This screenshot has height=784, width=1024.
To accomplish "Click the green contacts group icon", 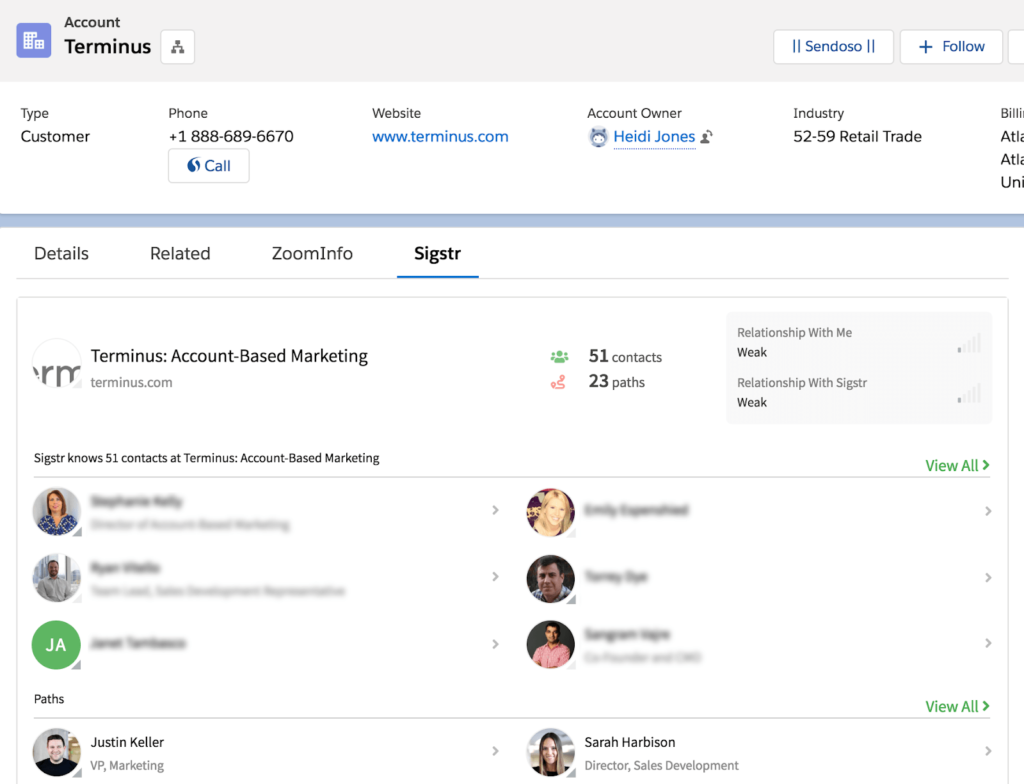I will [x=559, y=357].
